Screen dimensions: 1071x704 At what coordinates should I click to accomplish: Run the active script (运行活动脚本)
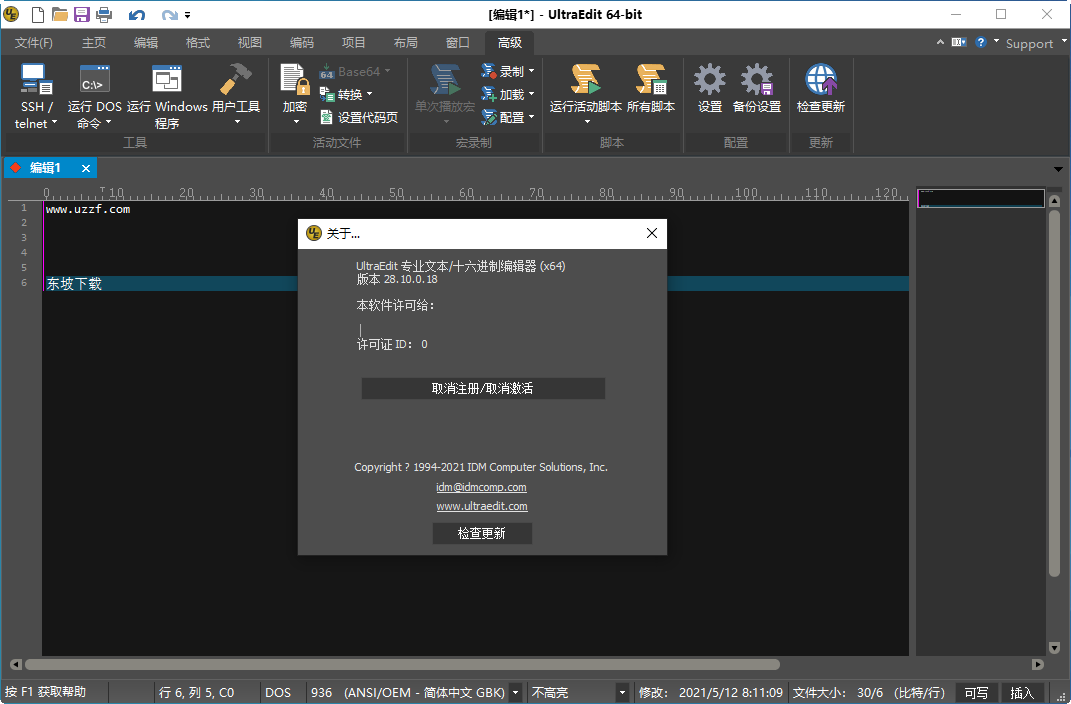[x=585, y=94]
